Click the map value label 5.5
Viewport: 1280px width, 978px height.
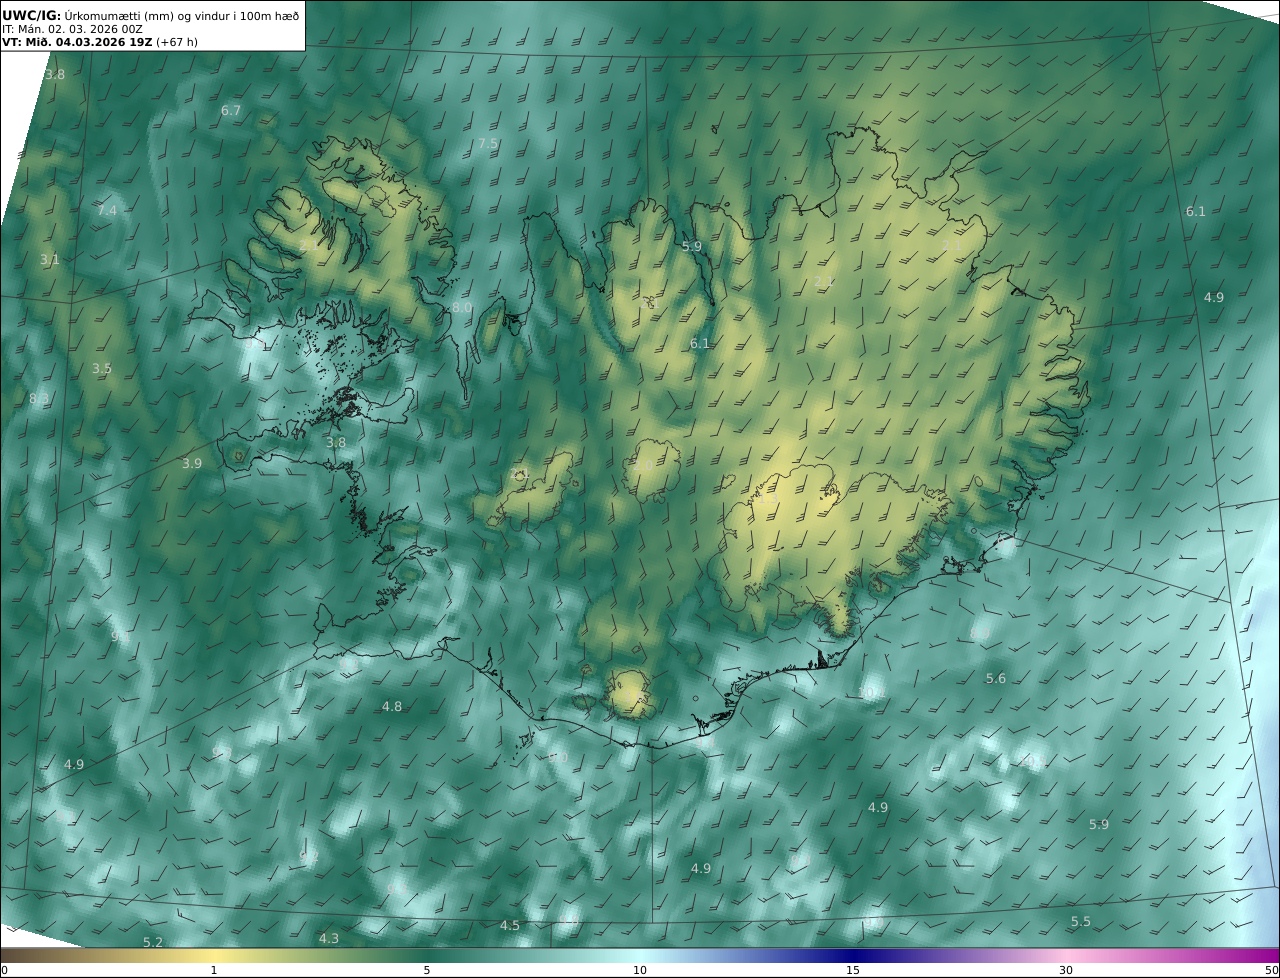click(x=1081, y=922)
